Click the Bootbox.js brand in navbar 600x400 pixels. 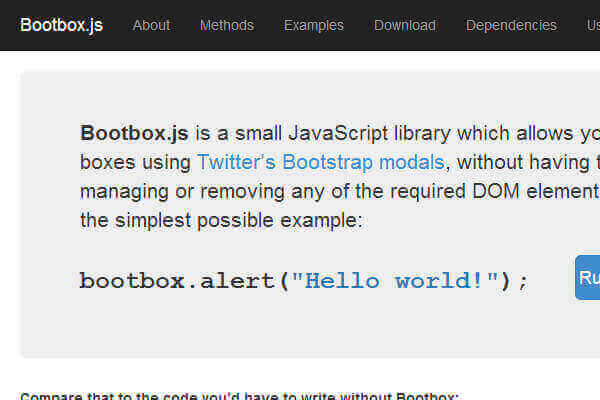click(x=61, y=25)
